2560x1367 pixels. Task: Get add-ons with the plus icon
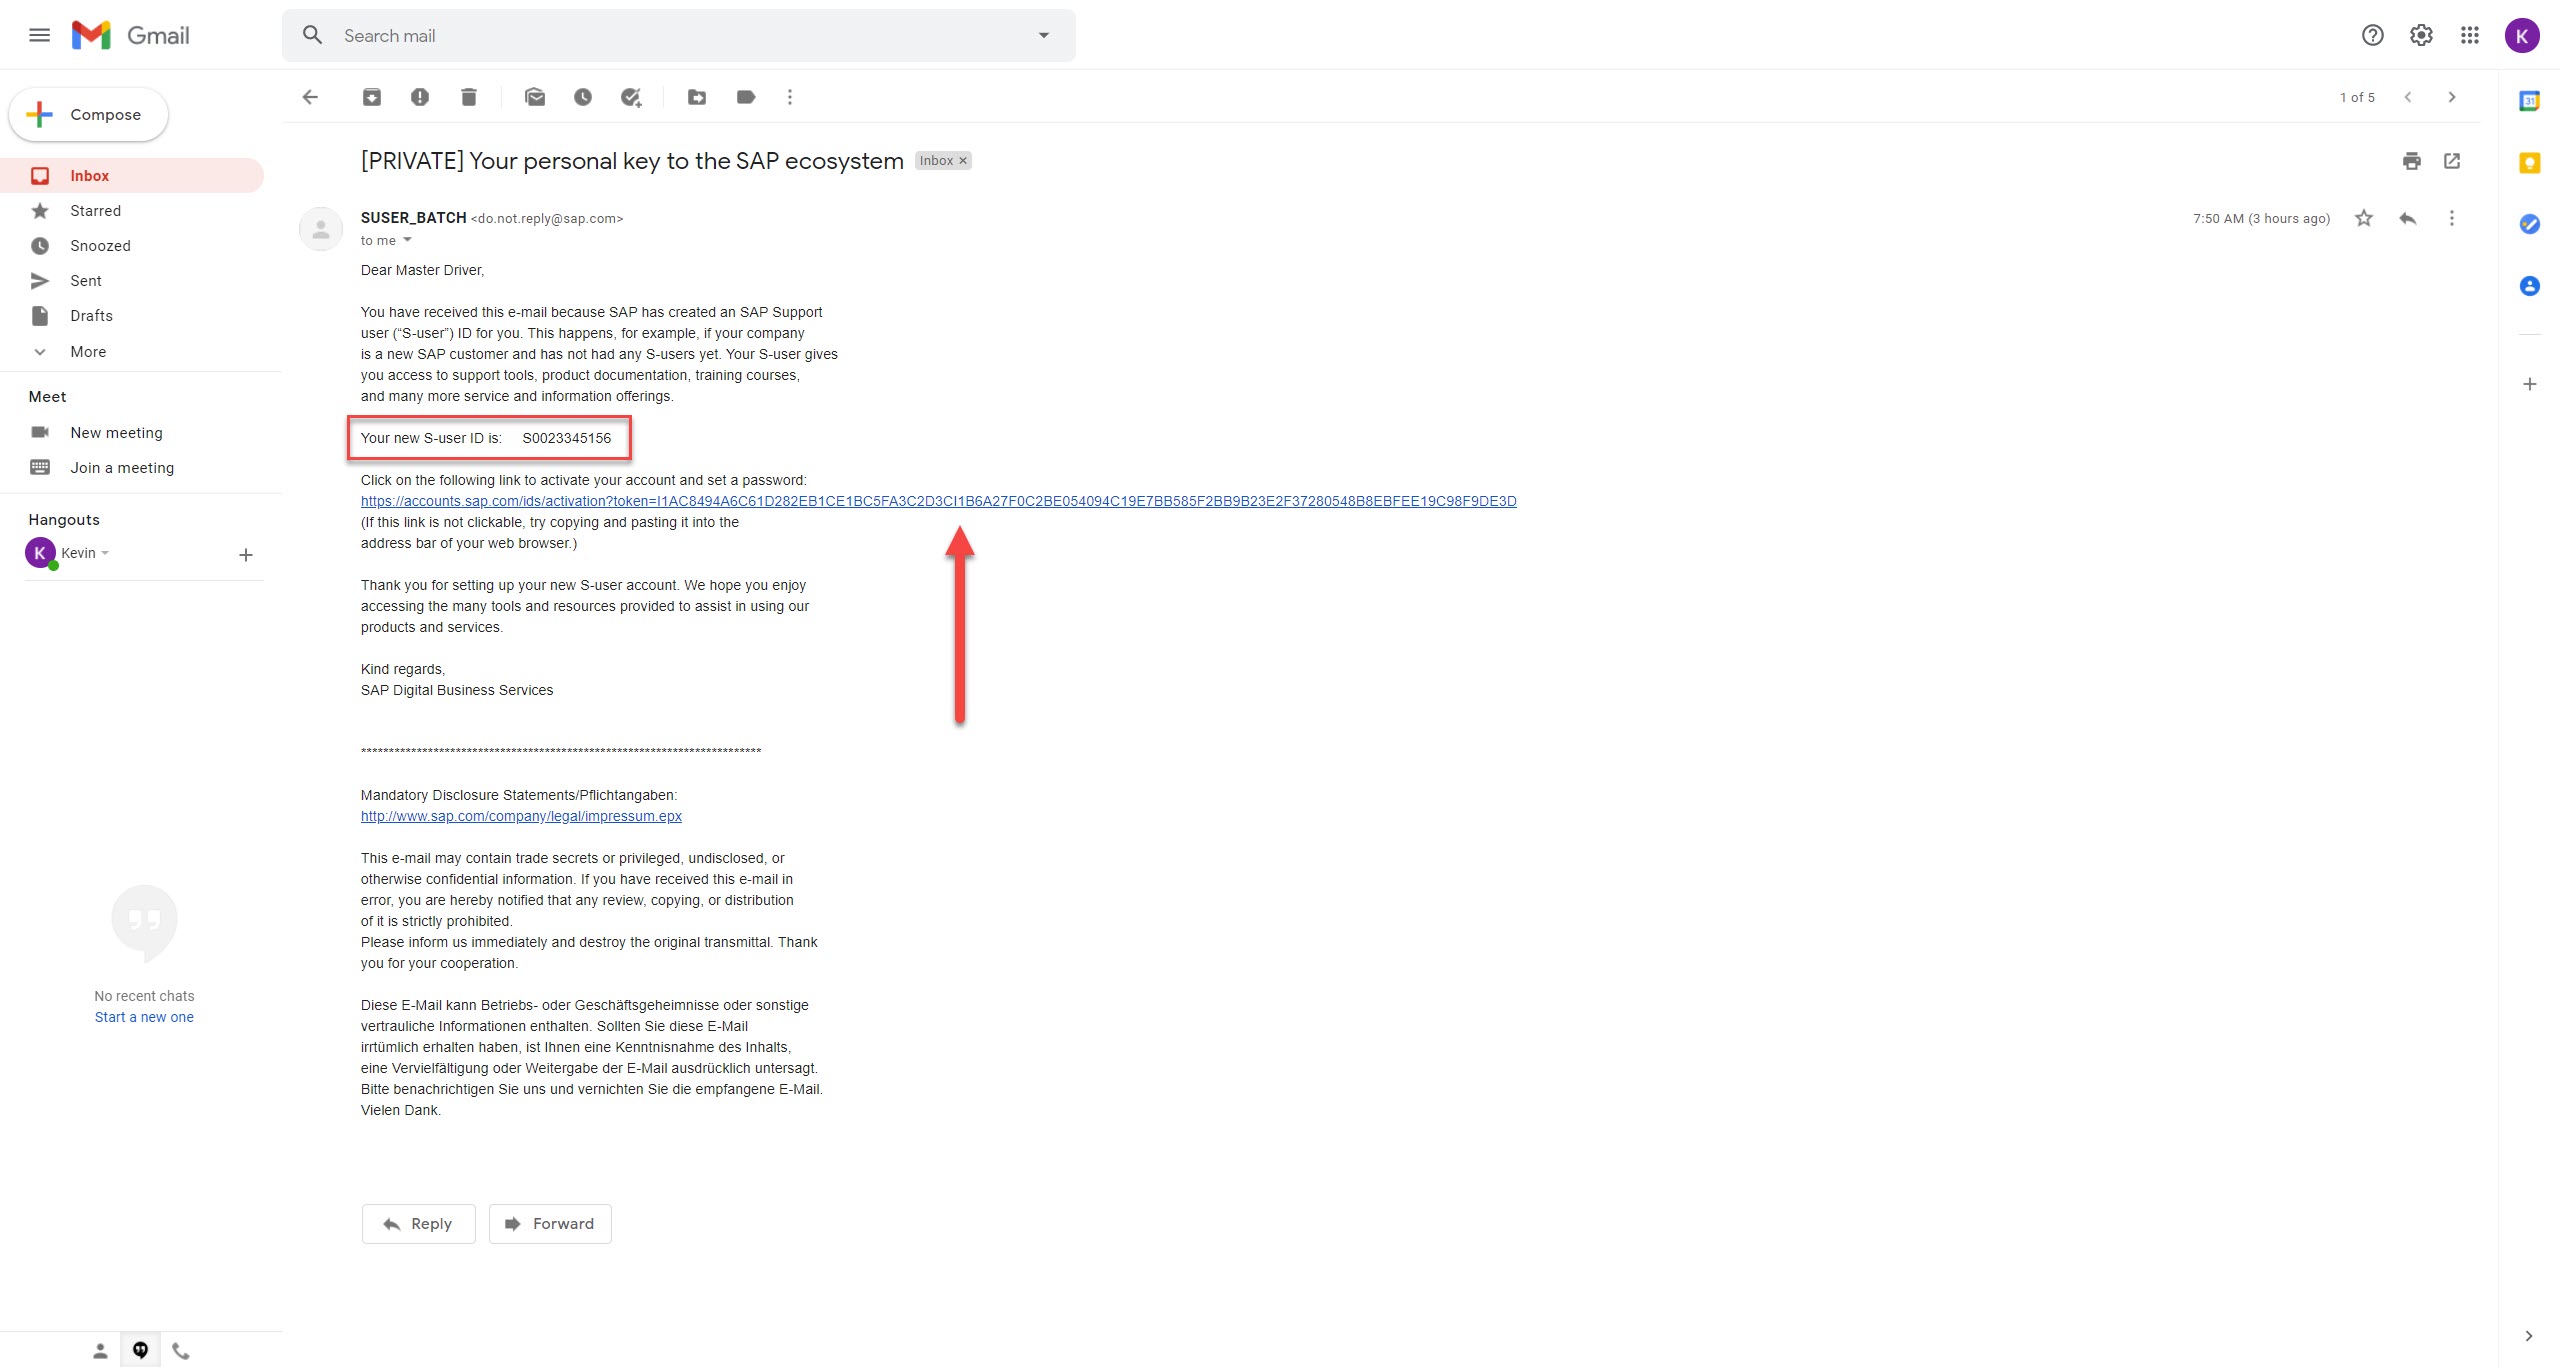point(2530,384)
